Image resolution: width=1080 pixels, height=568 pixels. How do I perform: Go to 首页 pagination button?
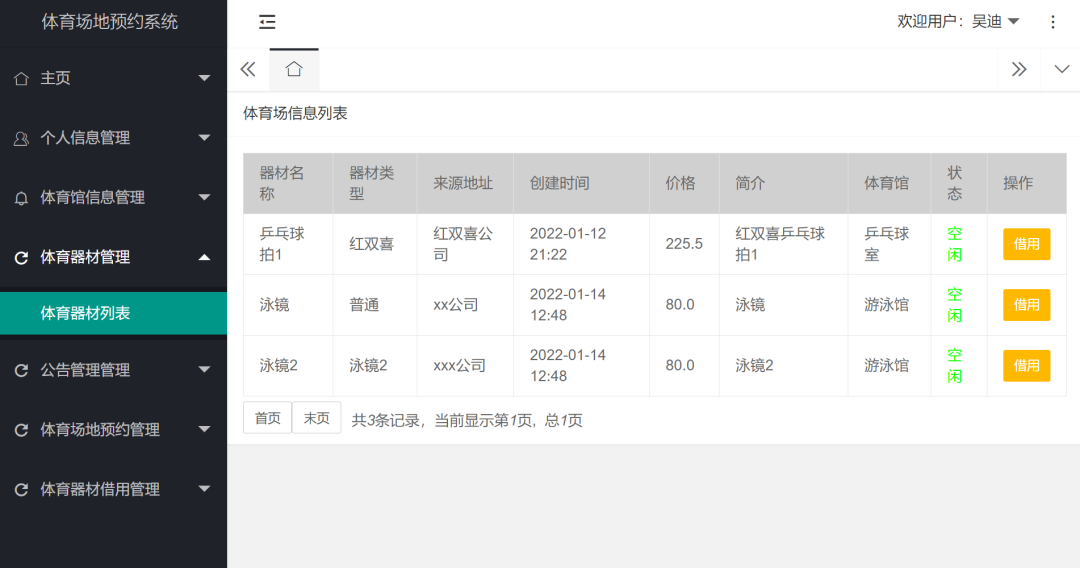(267, 418)
